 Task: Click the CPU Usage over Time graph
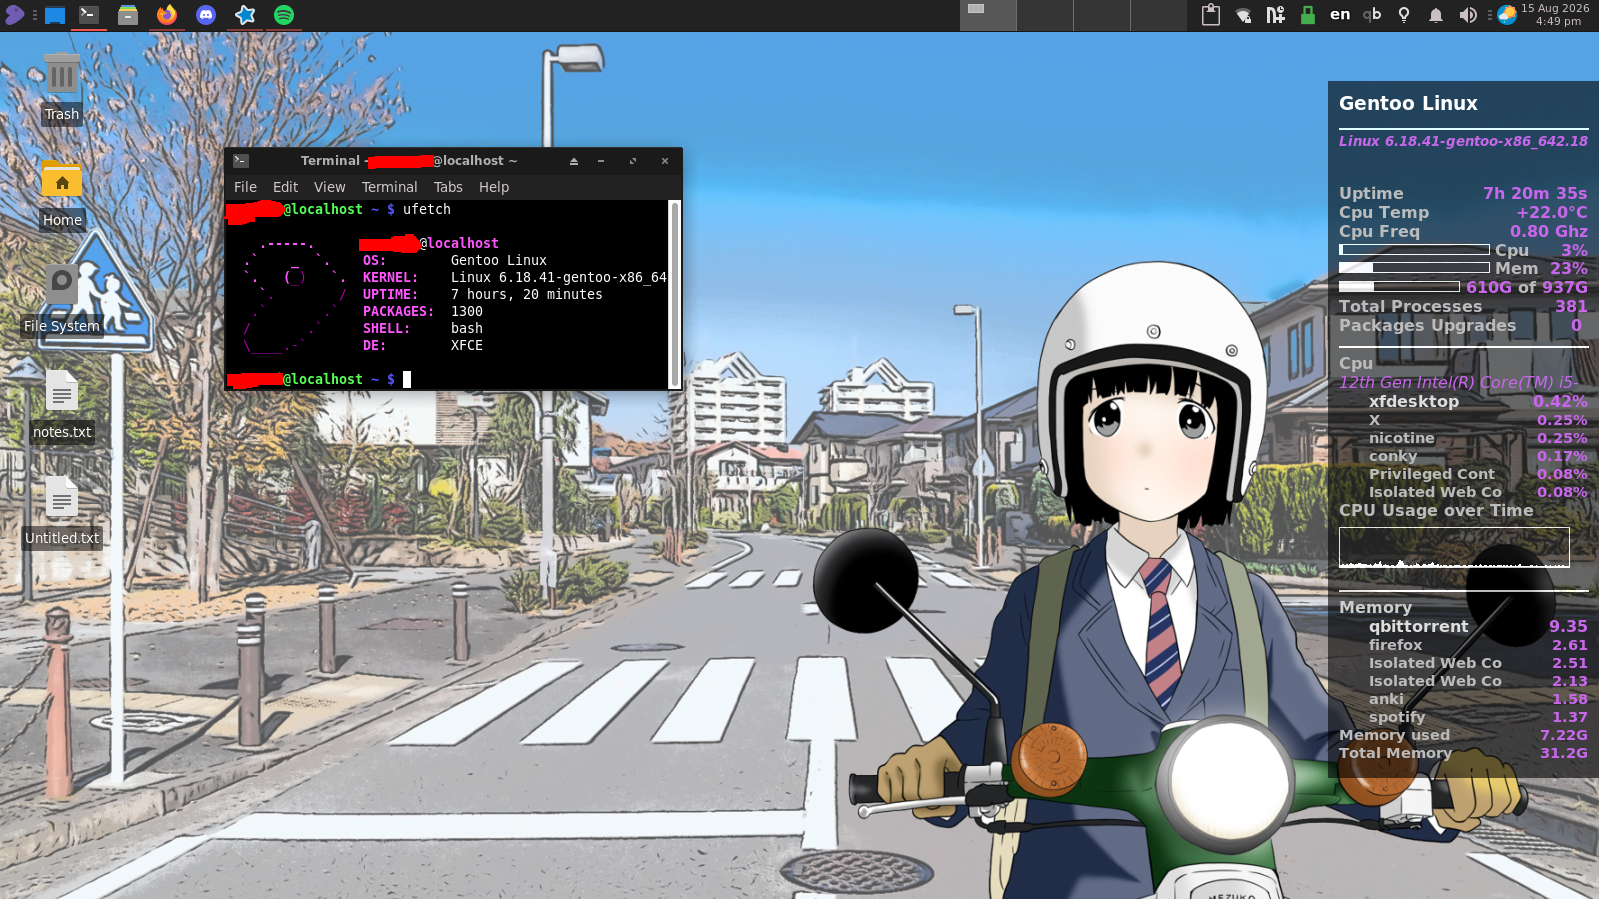[x=1454, y=547]
